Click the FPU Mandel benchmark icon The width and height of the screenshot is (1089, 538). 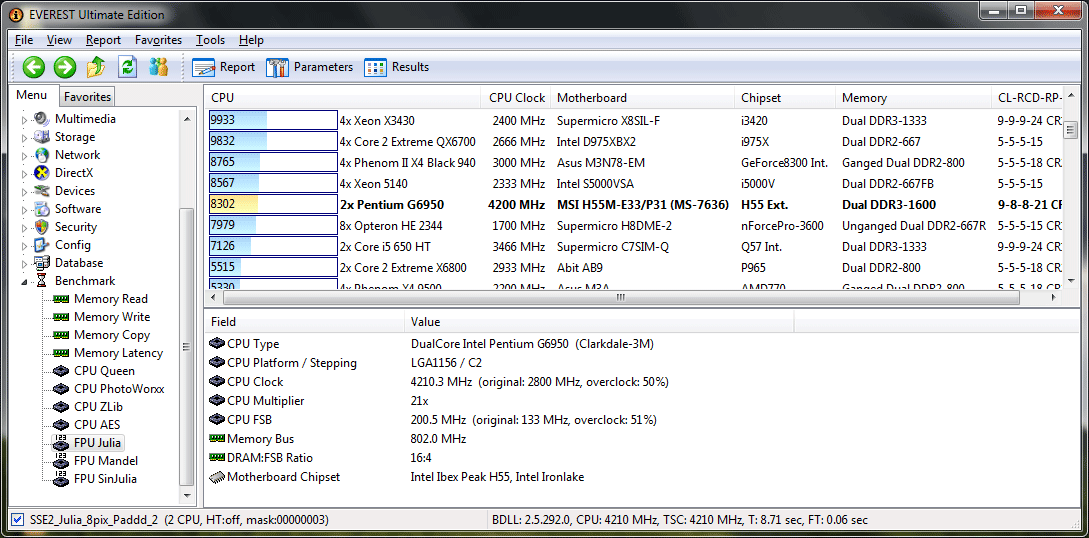[61, 460]
